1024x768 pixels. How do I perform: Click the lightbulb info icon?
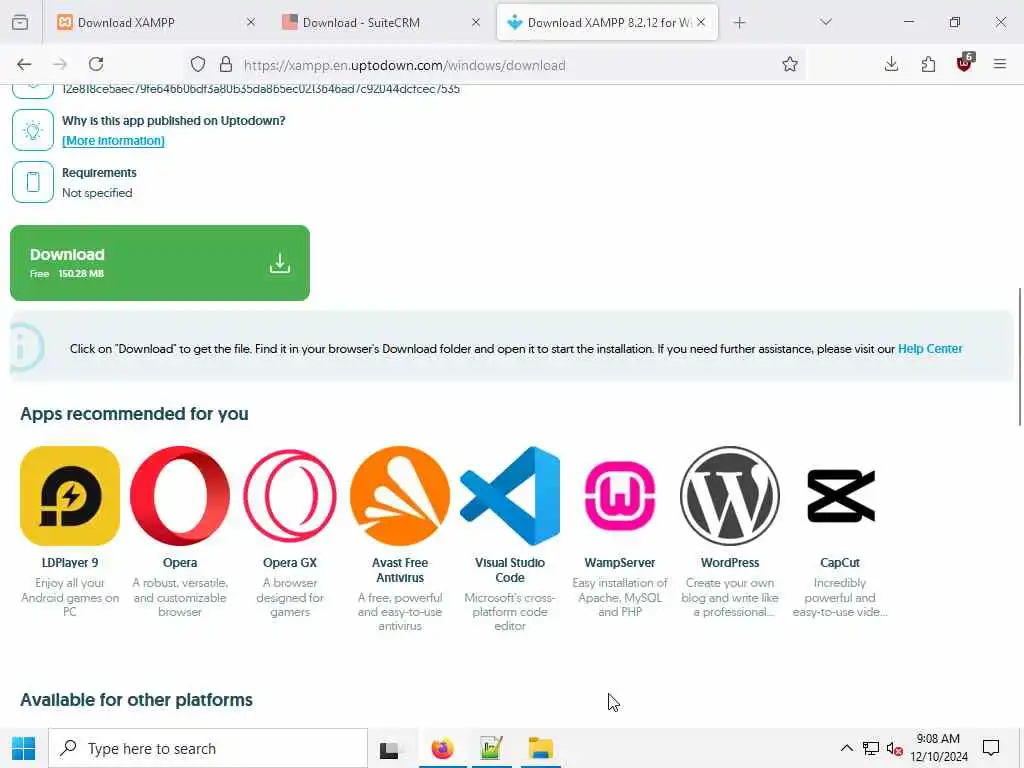[x=33, y=130]
